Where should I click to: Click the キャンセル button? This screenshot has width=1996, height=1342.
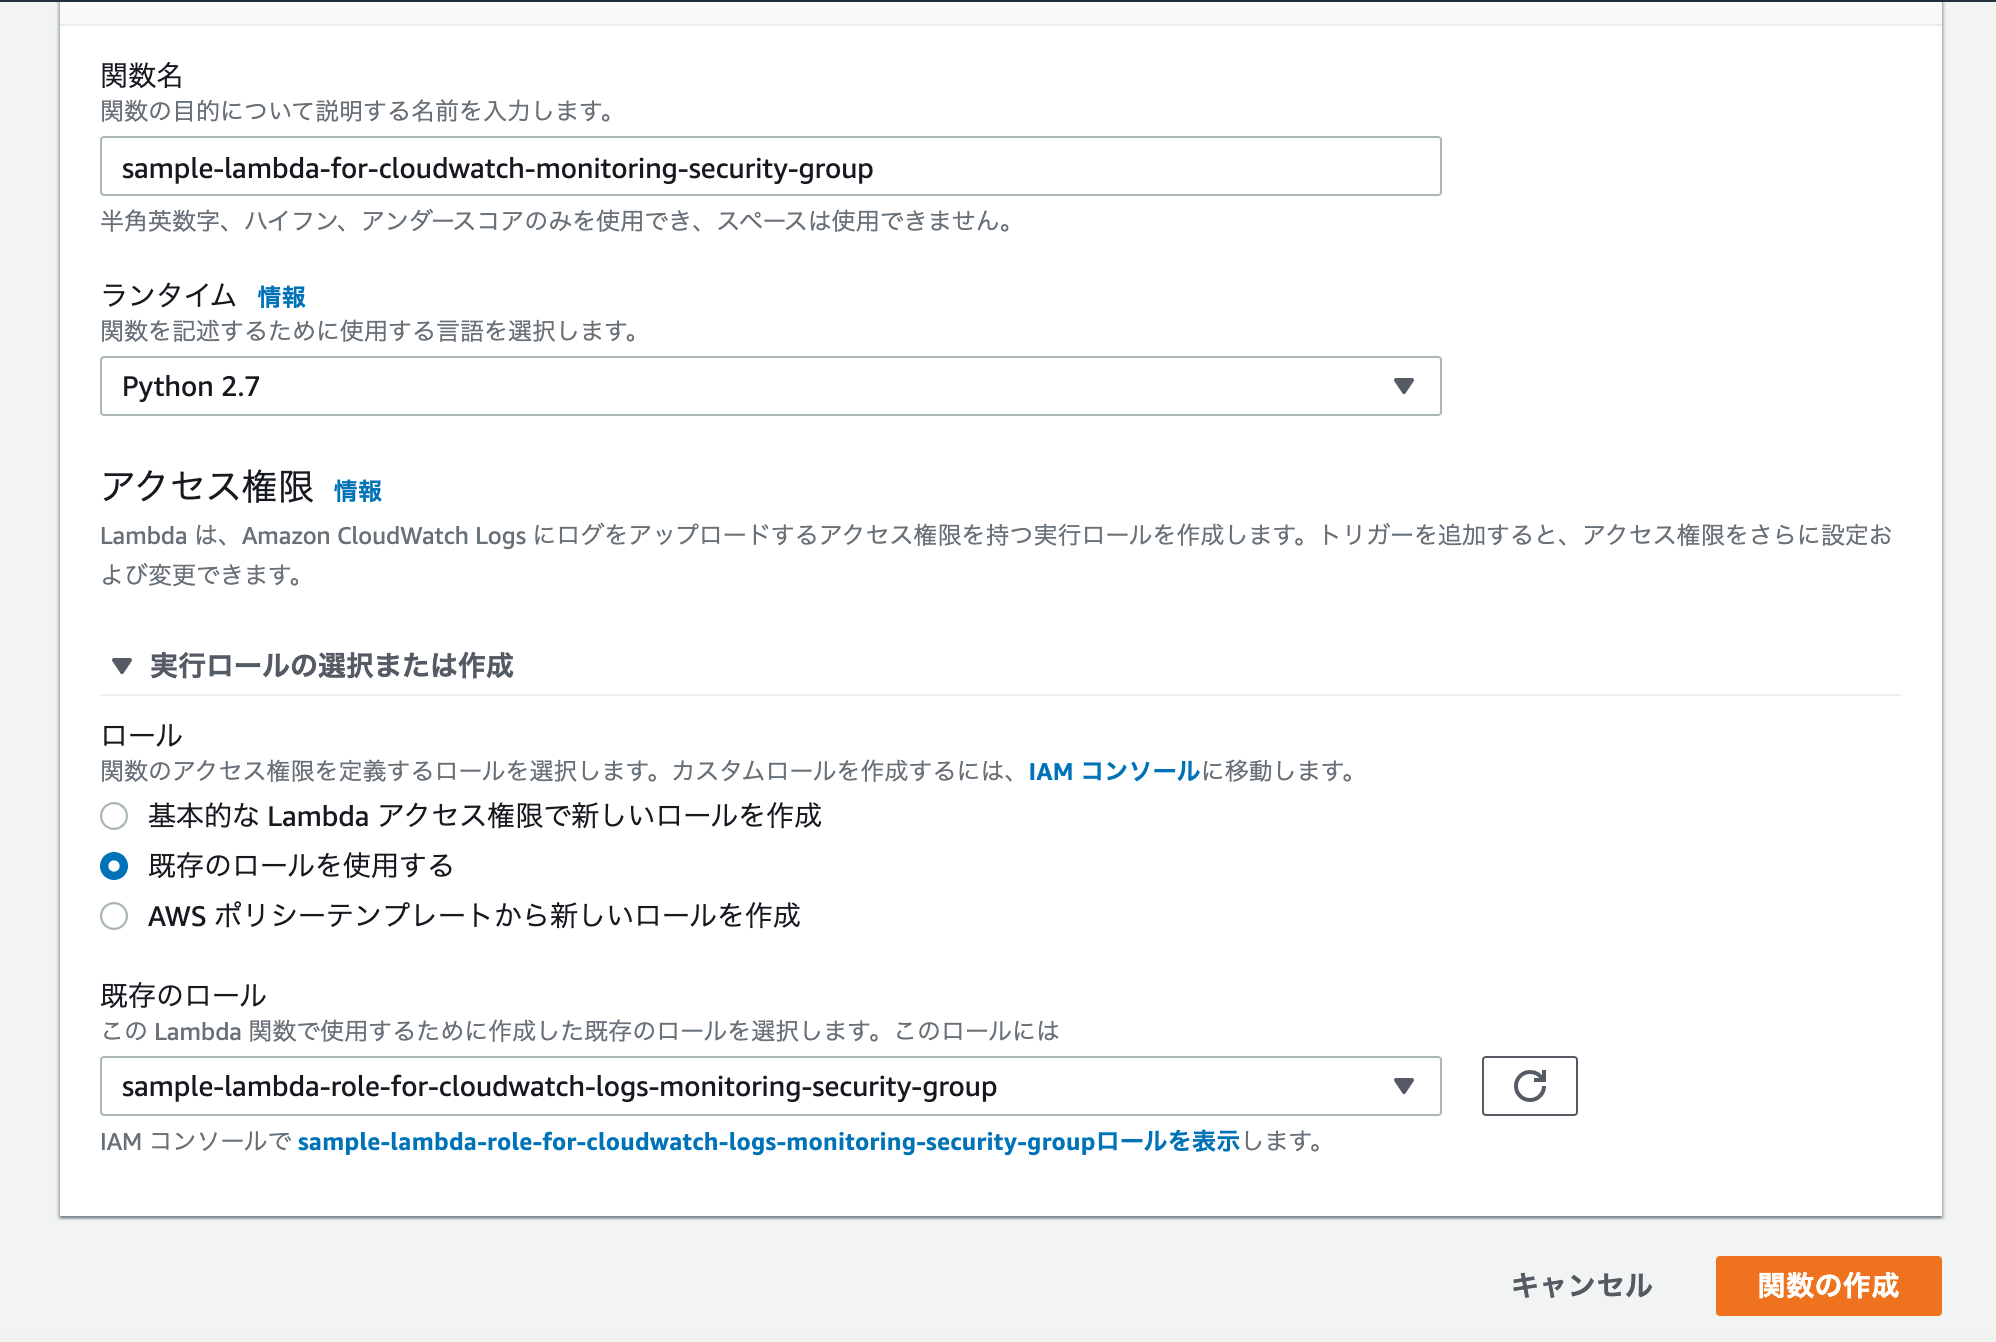[x=1582, y=1286]
